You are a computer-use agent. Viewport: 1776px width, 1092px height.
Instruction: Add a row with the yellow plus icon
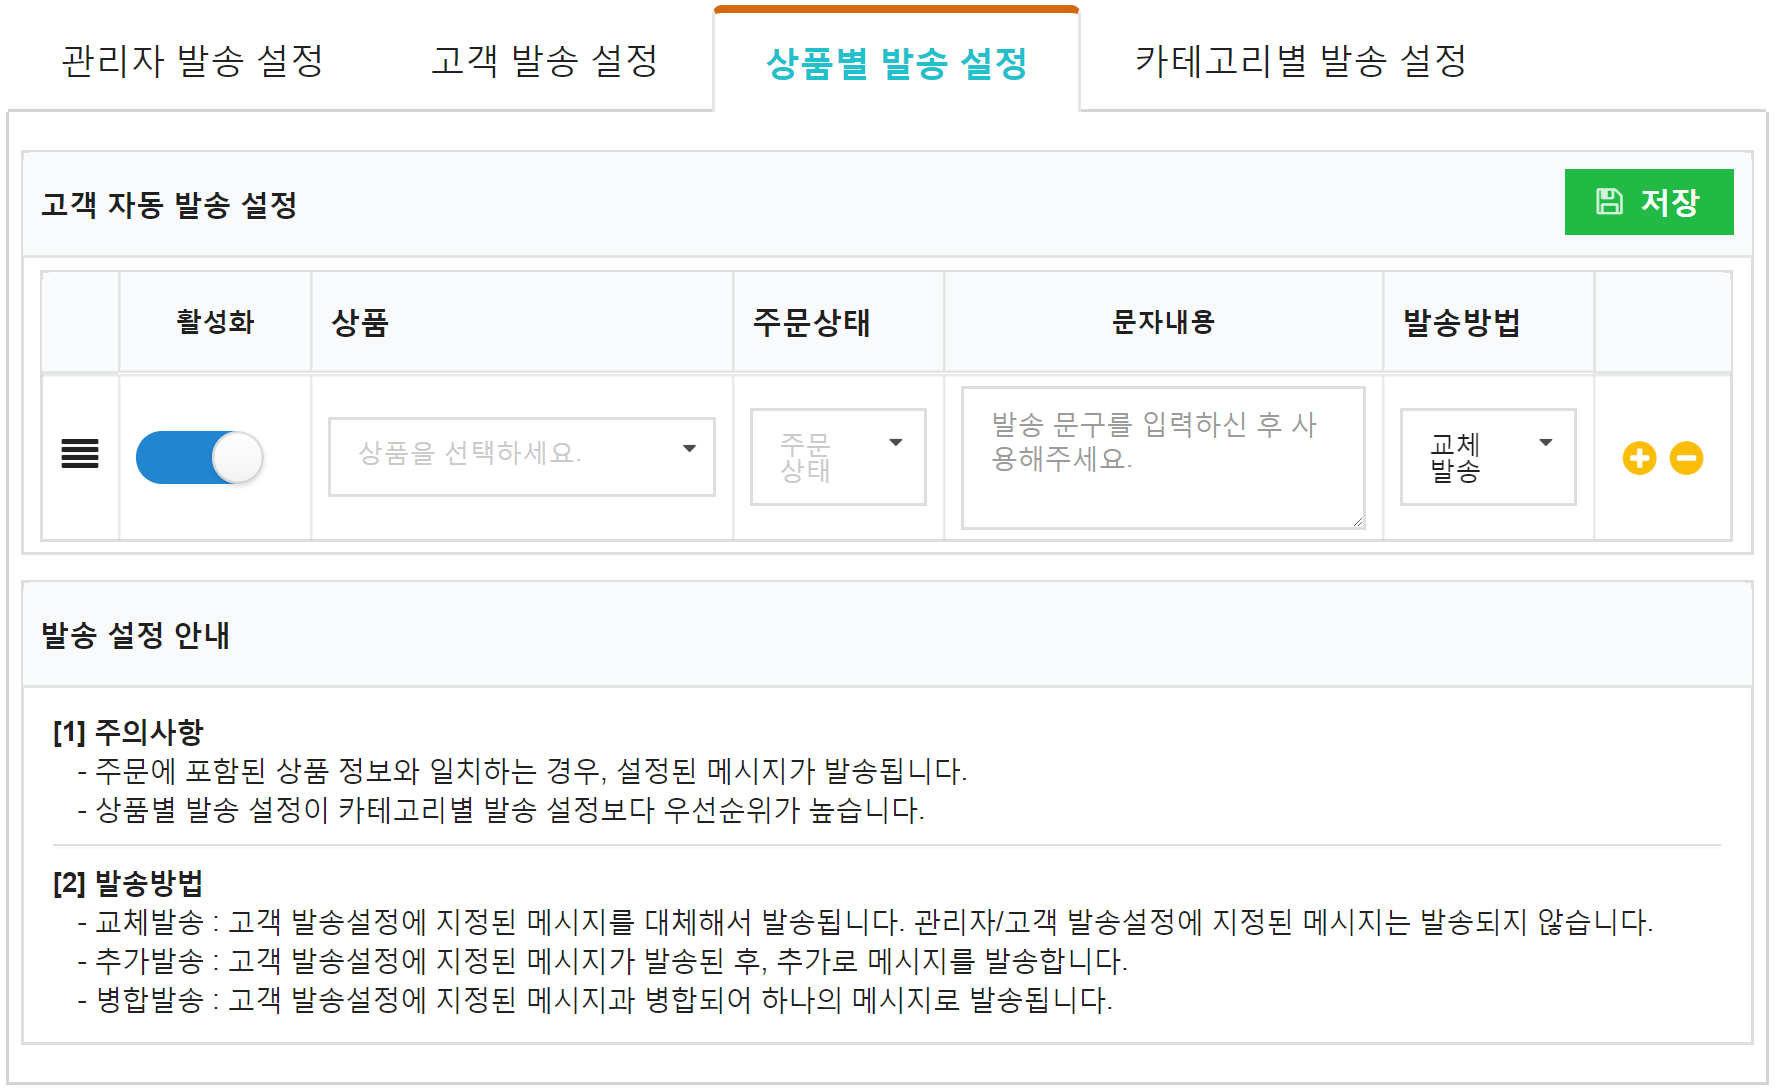(1639, 458)
